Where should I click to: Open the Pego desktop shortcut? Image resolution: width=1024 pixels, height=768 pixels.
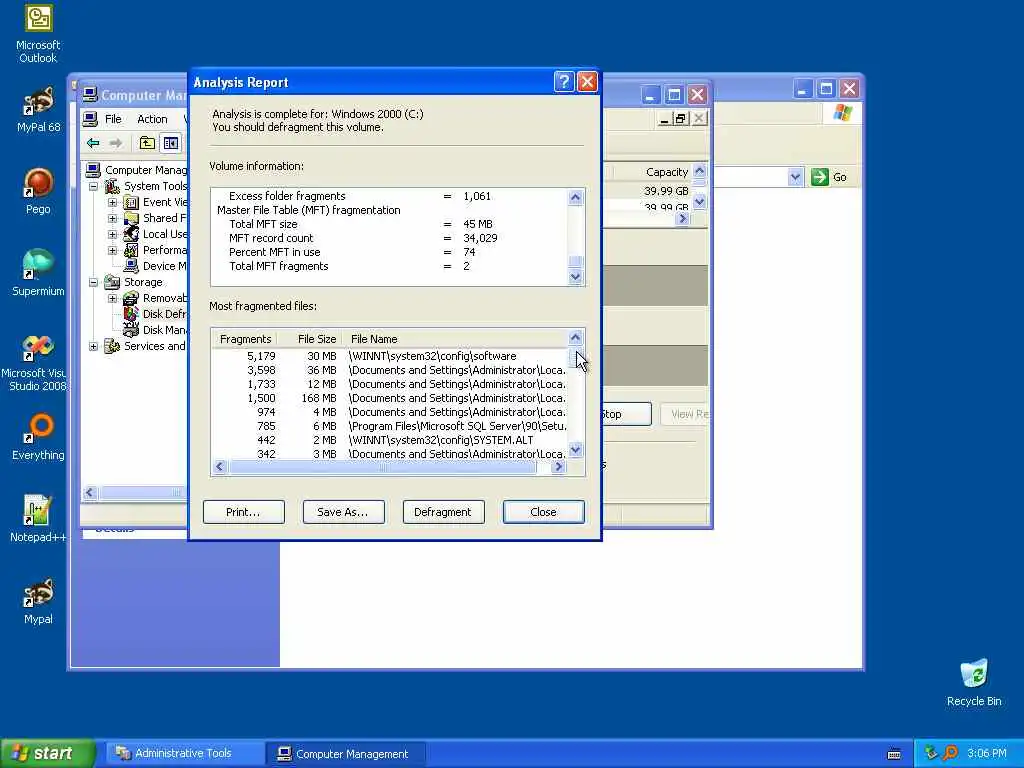[38, 191]
